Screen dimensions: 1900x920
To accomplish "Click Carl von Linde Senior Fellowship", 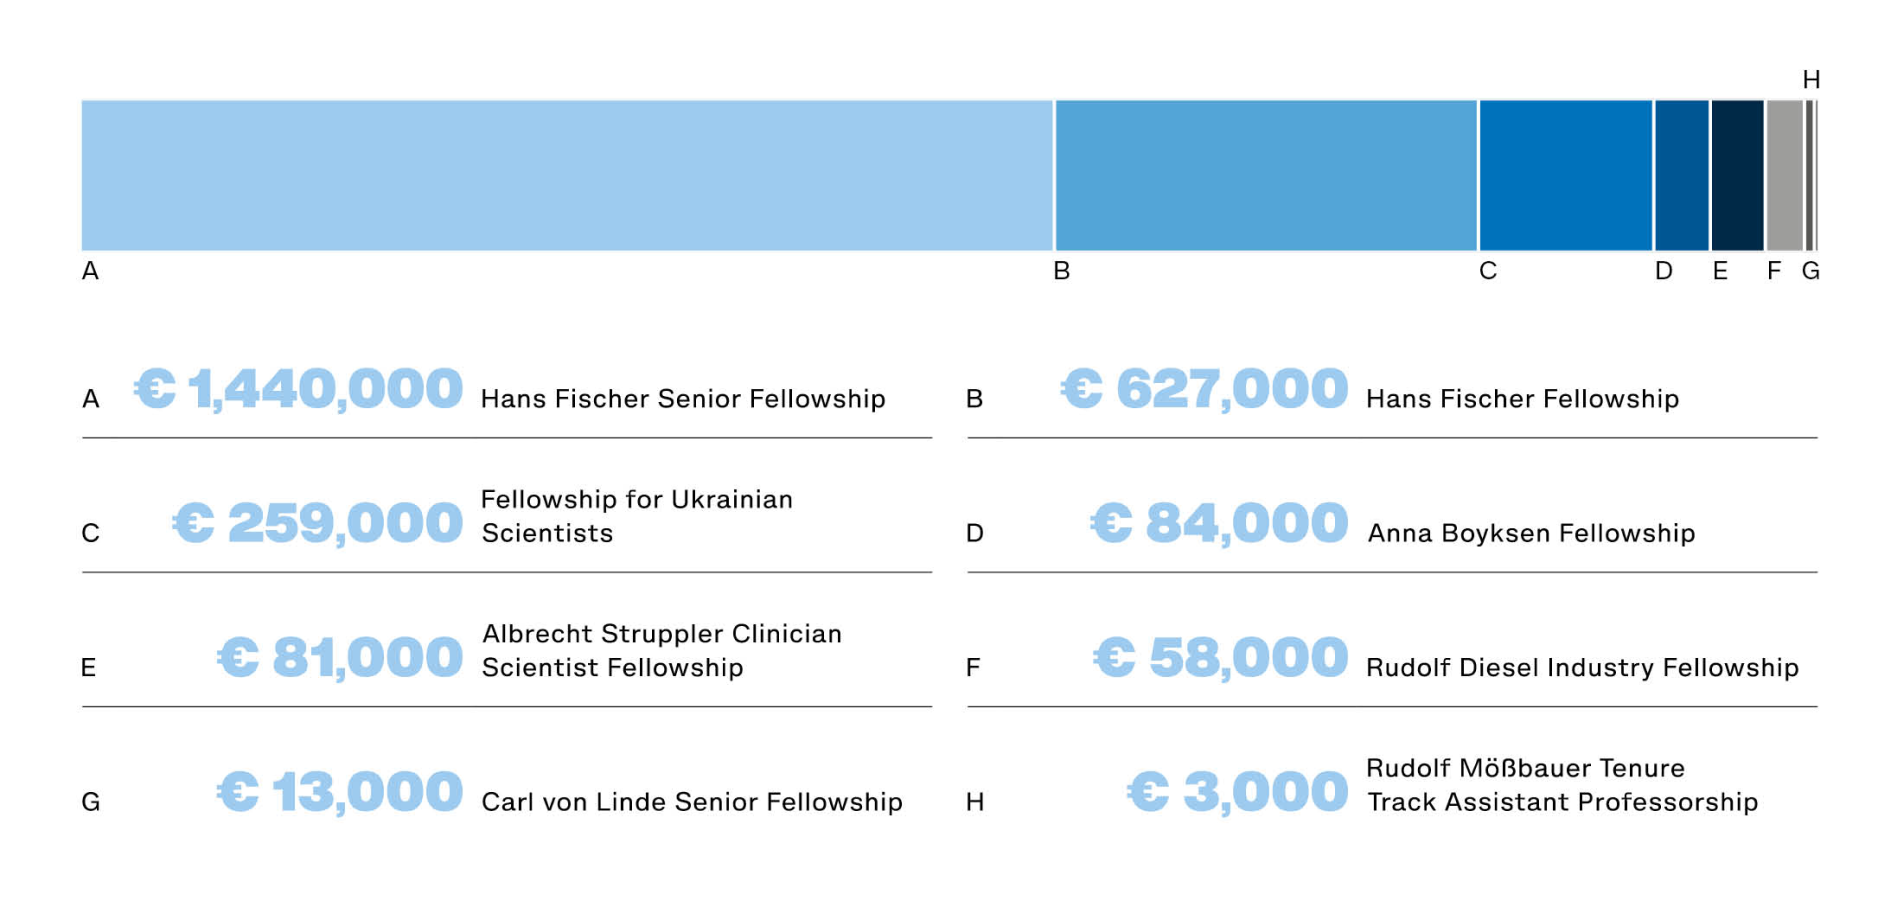I will point(692,802).
